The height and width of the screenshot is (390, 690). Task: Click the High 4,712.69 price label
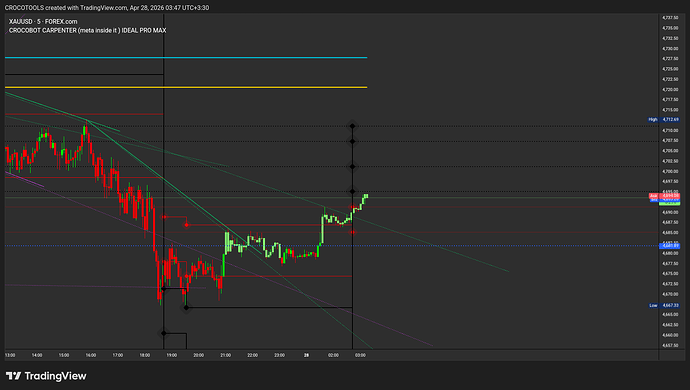point(664,120)
